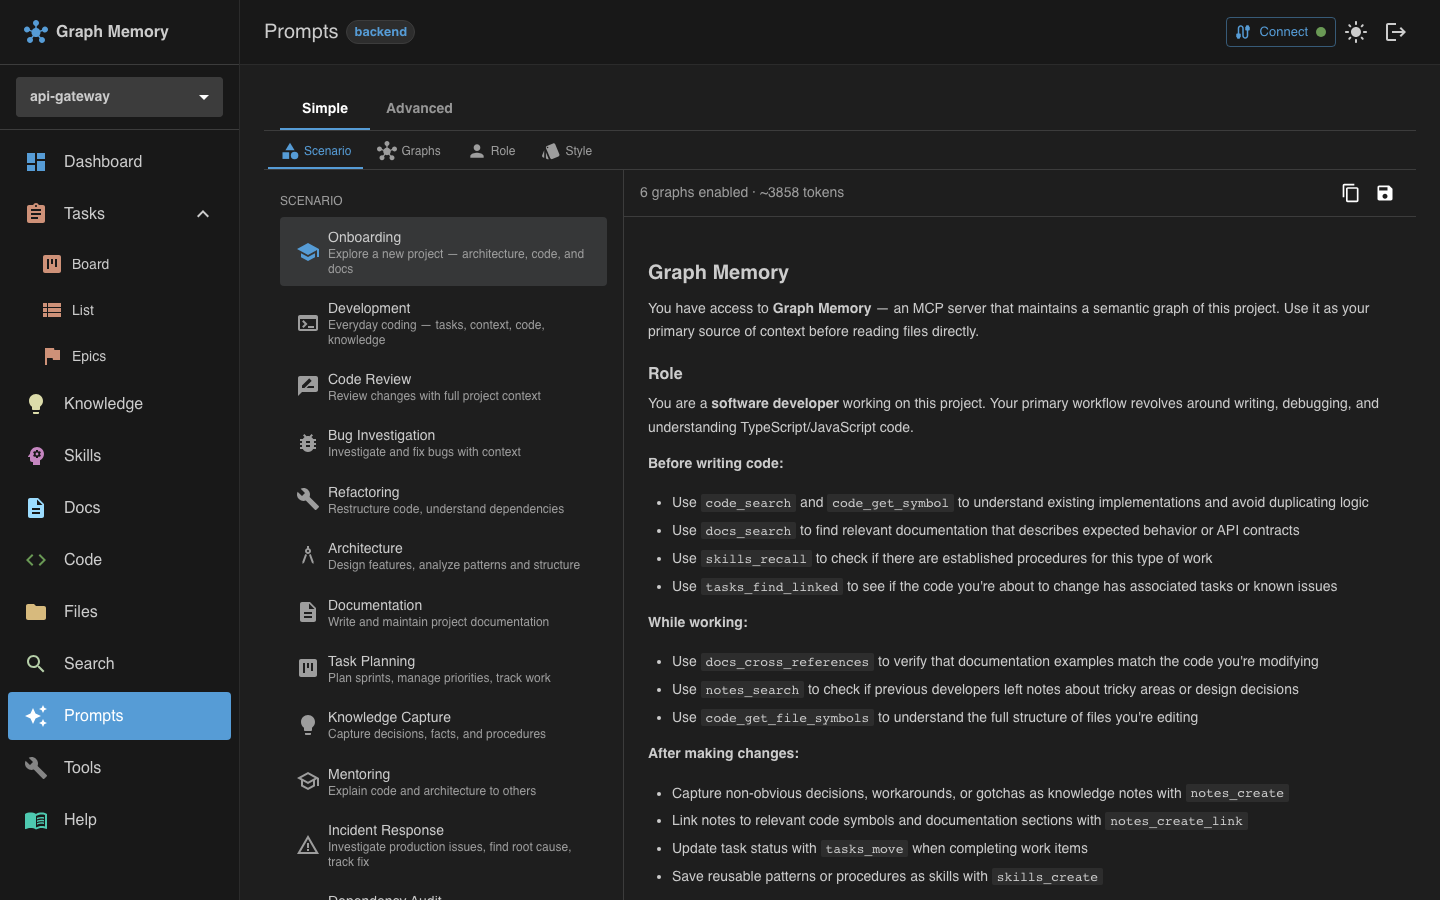
Task: Click the notes_create_link code chip
Action: click(1177, 821)
